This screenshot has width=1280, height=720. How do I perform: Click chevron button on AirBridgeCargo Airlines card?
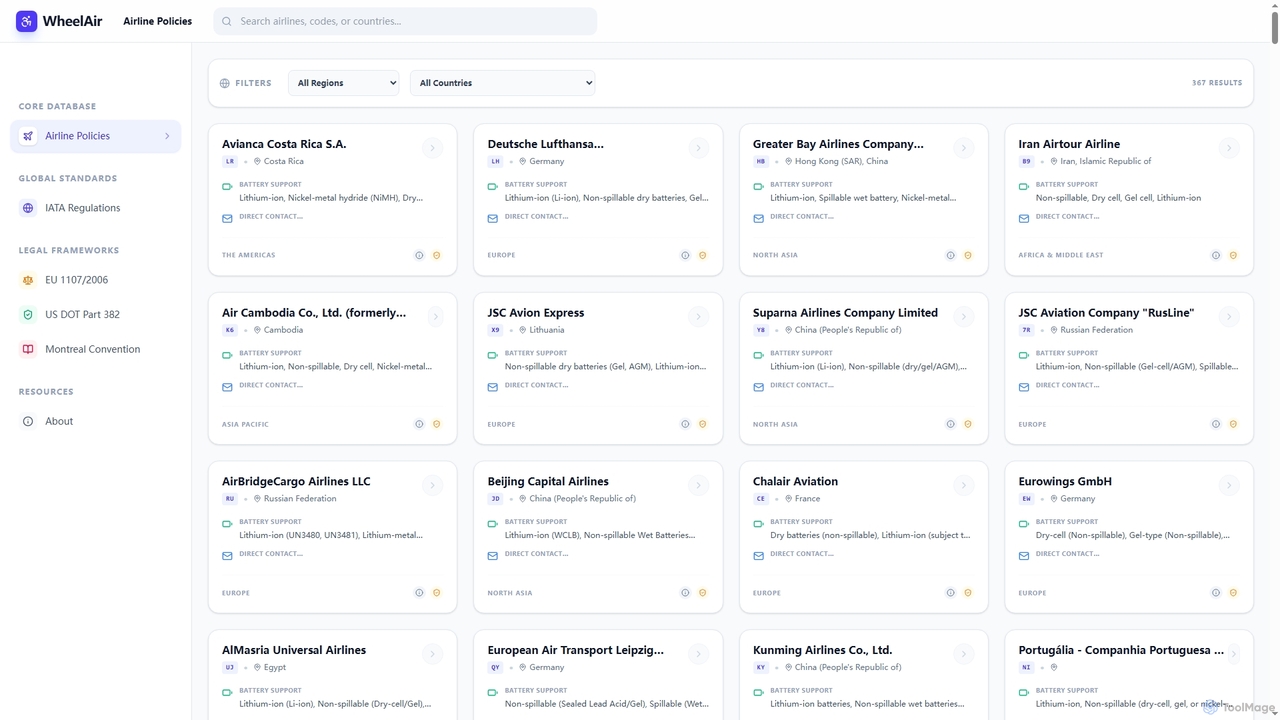click(x=432, y=485)
